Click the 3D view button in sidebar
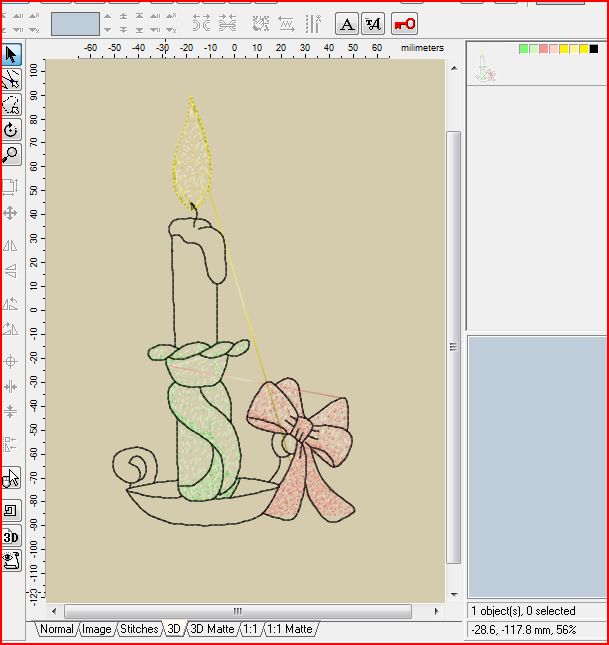The width and height of the screenshot is (609, 645). 11,537
